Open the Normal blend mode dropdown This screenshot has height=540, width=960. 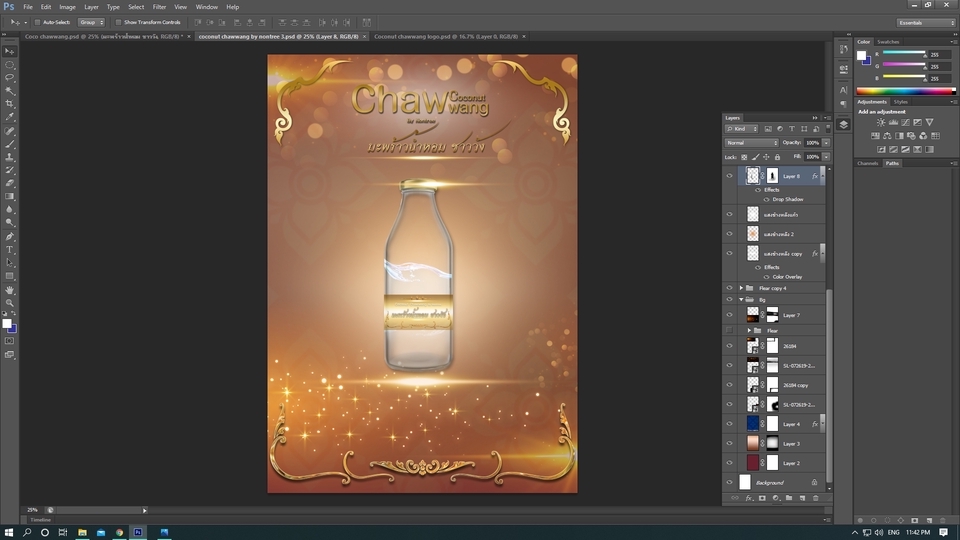(x=752, y=143)
